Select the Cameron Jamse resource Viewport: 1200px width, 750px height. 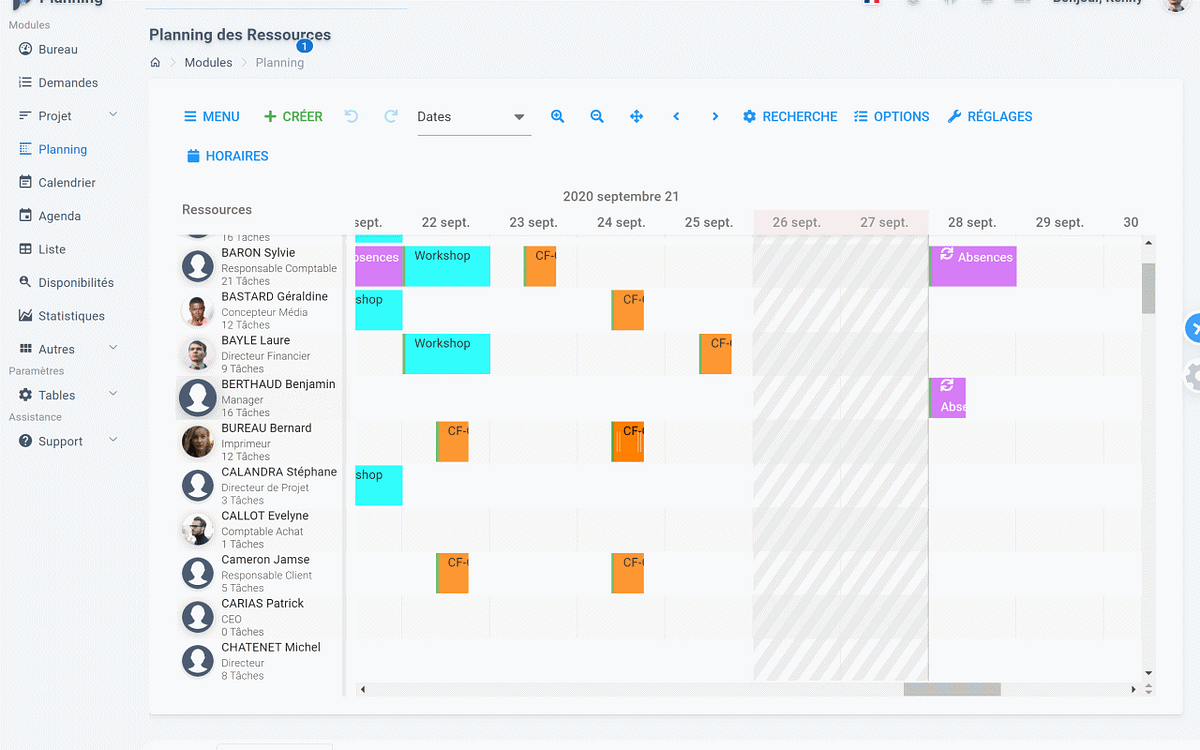[x=261, y=574]
